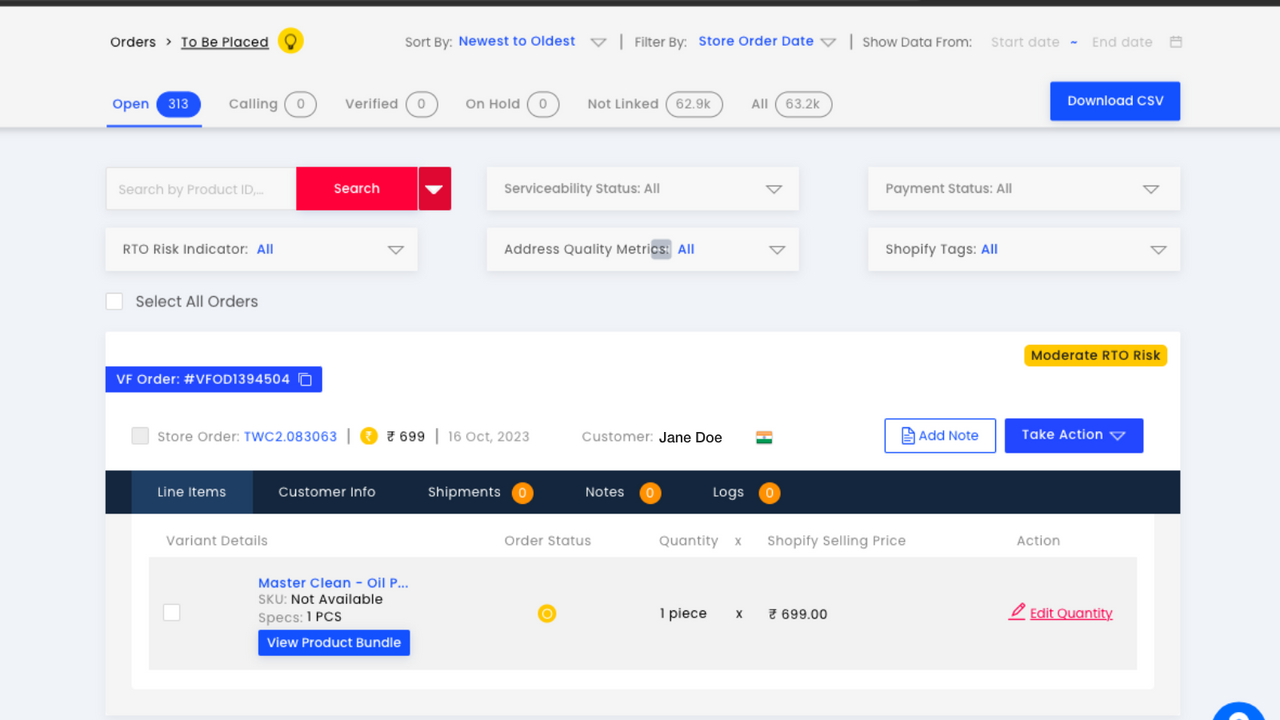Click the order date 16 Oct, 2023

pos(489,437)
